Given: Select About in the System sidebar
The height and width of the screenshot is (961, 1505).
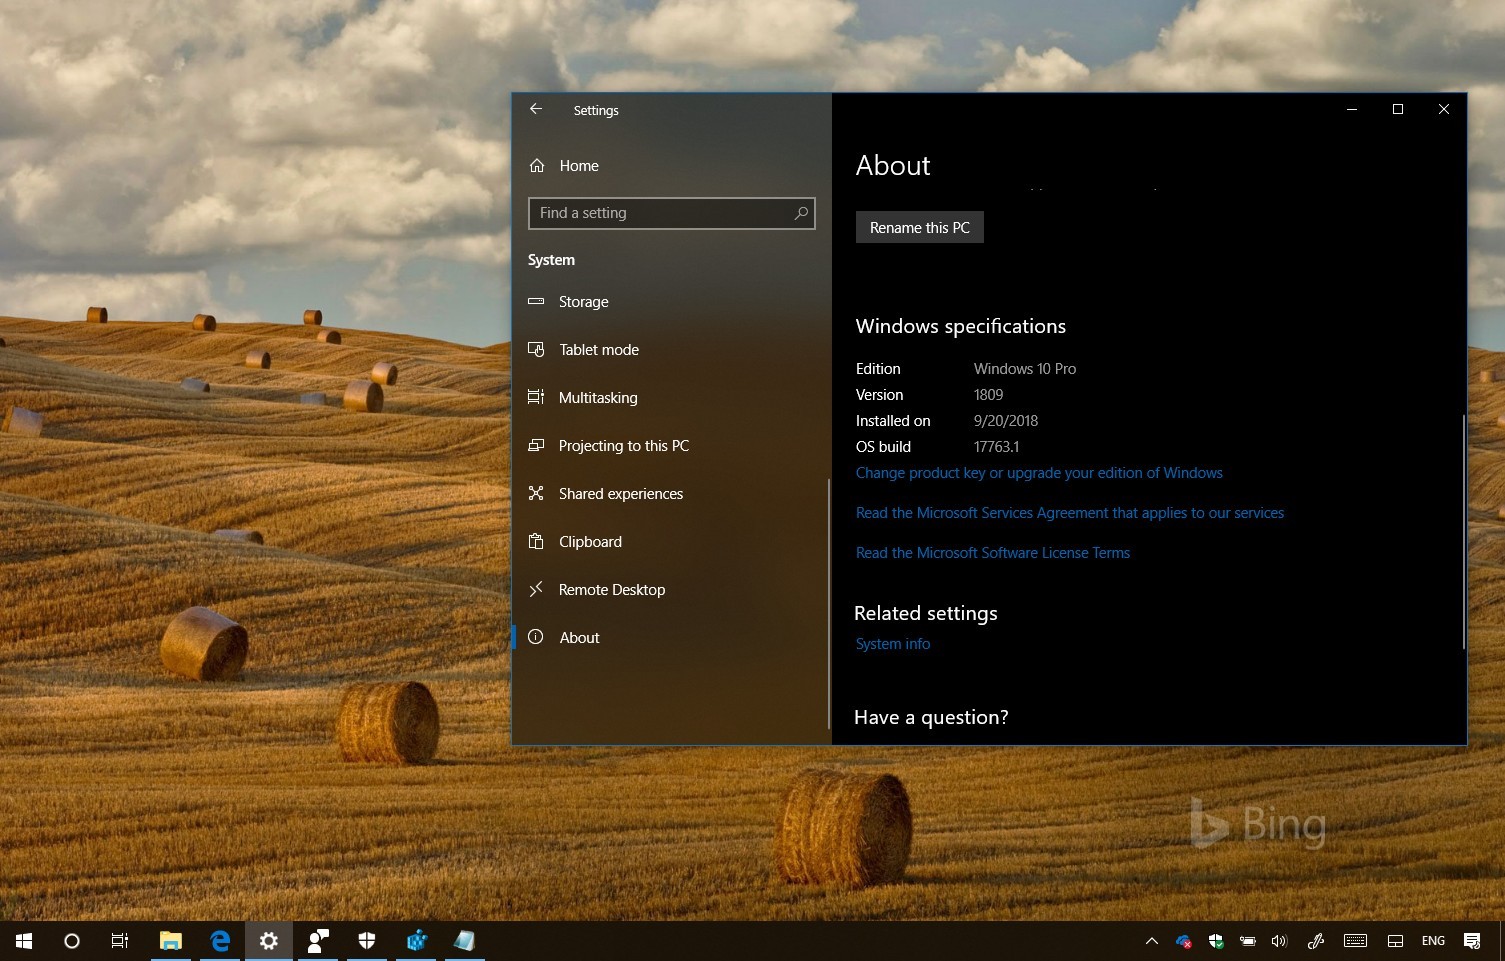Looking at the screenshot, I should 579,637.
